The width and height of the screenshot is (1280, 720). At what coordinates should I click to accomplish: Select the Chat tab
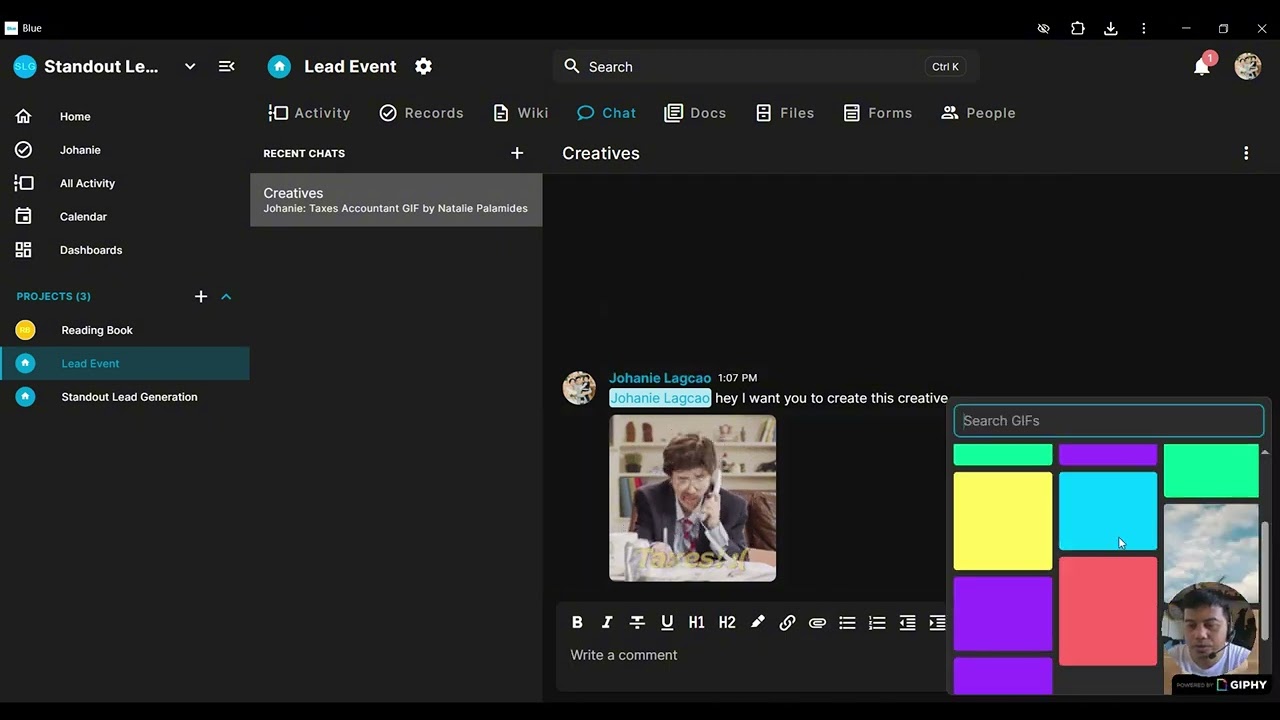607,113
